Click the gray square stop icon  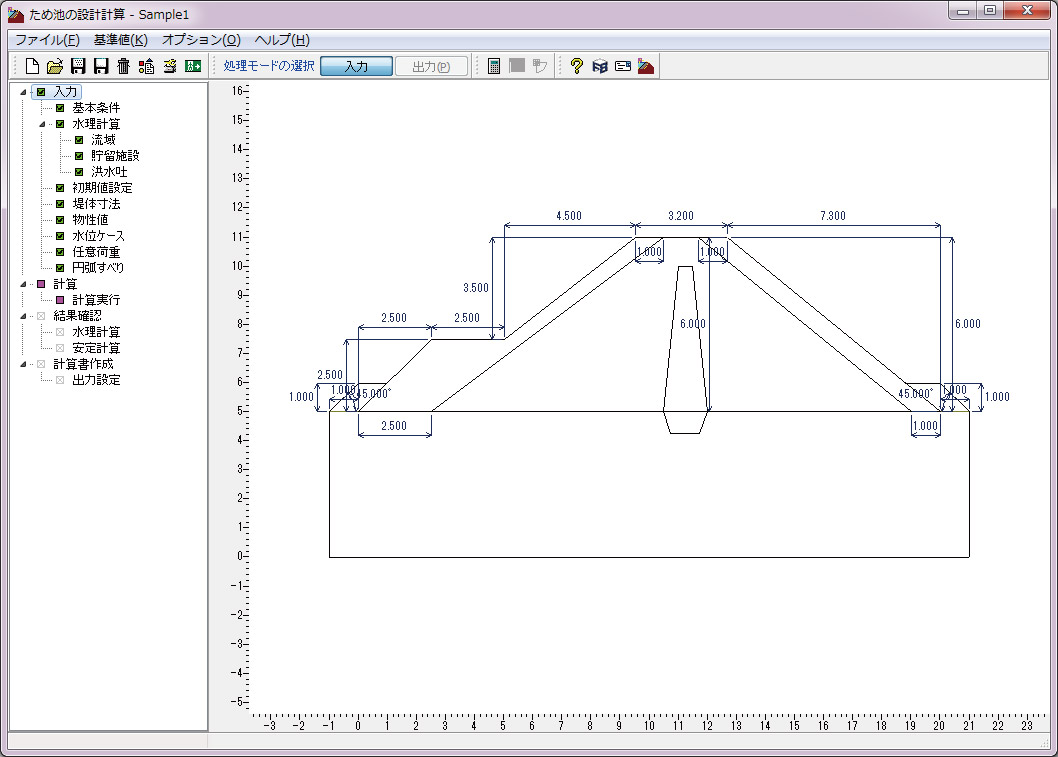517,65
